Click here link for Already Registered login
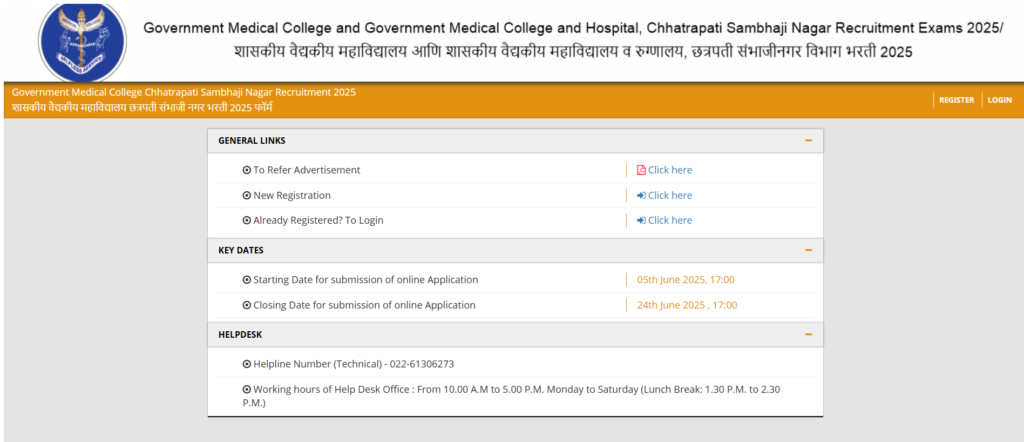Viewport: 1024px width, 442px height. click(669, 220)
